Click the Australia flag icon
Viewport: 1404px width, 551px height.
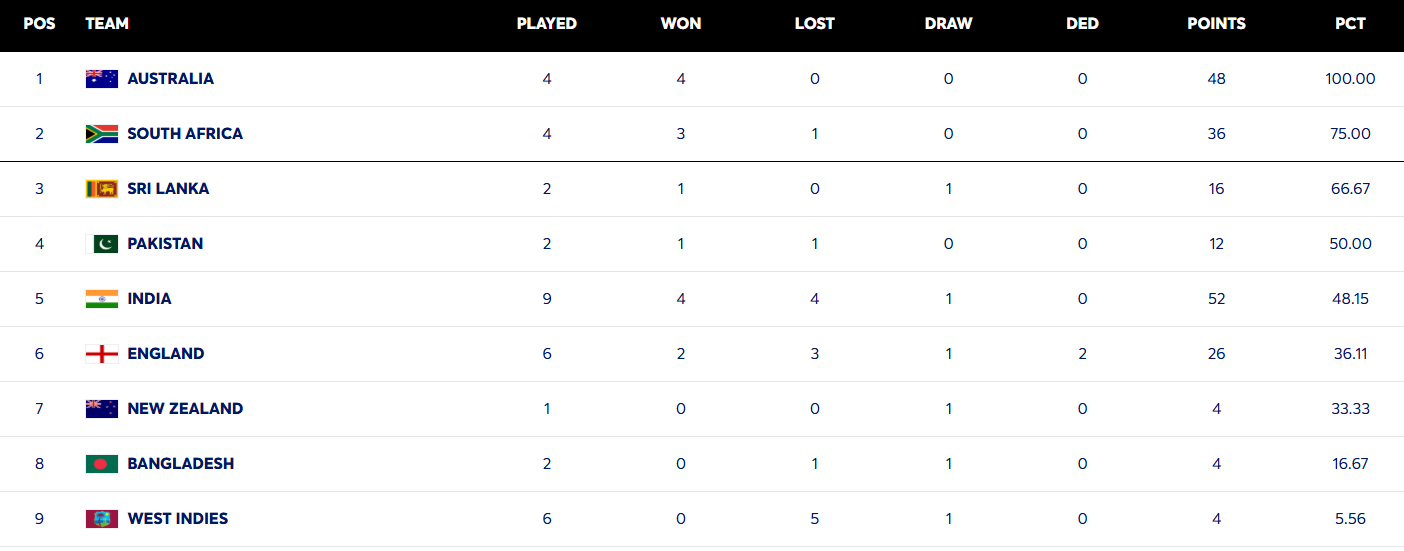tap(102, 79)
